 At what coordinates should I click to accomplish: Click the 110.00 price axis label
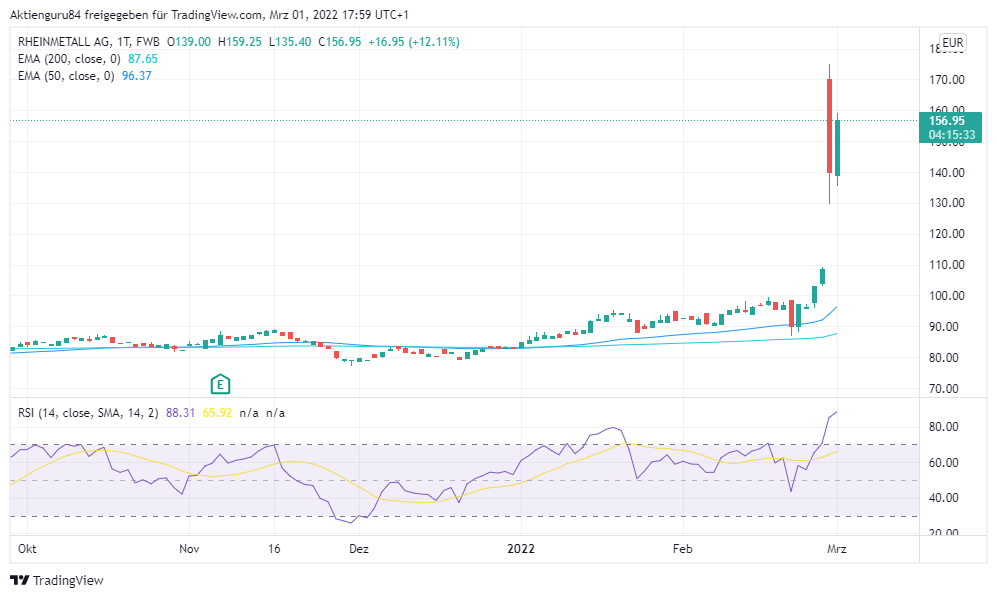click(947, 265)
